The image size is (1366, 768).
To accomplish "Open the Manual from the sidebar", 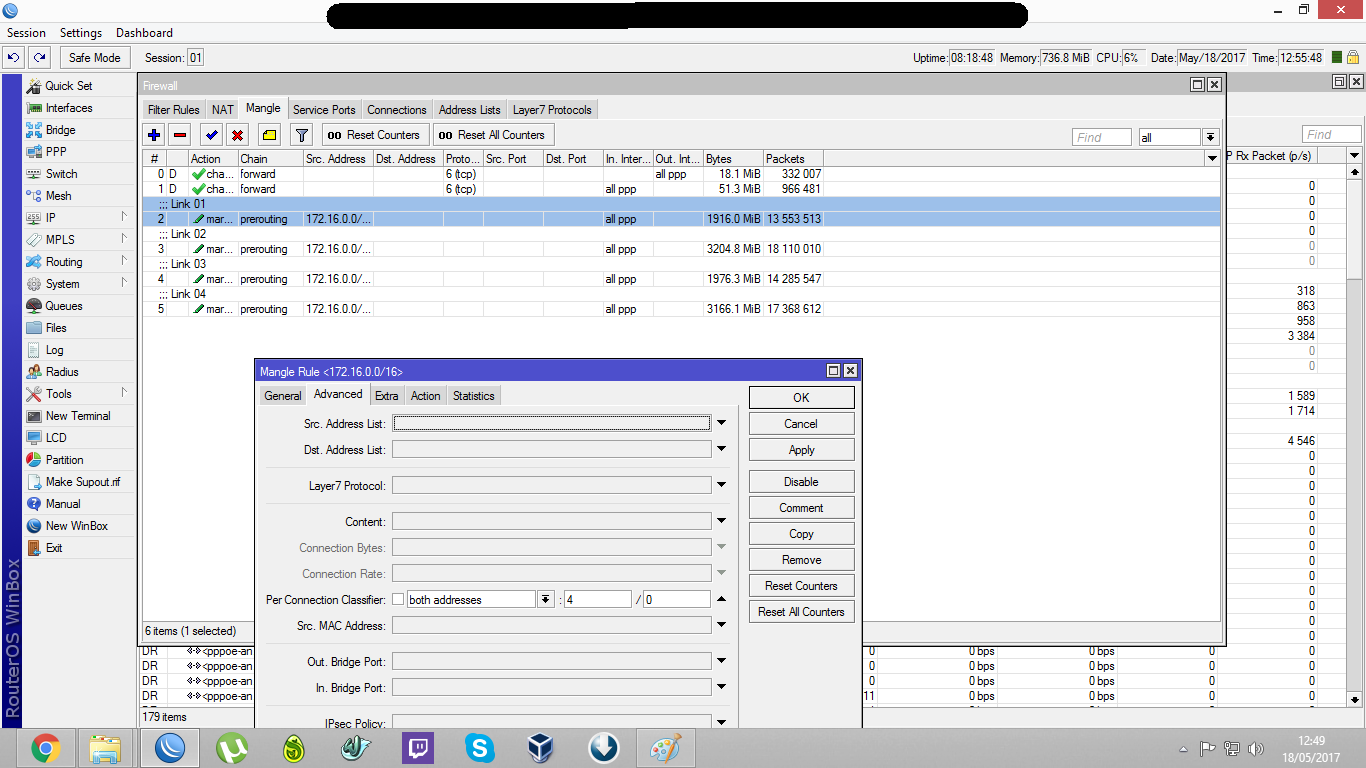I will click(x=63, y=504).
